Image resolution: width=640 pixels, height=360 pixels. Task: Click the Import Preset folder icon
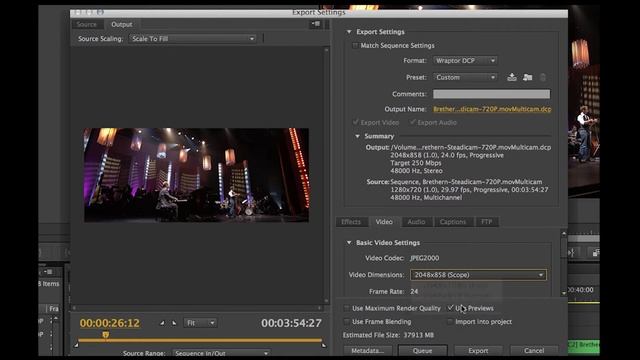(527, 77)
